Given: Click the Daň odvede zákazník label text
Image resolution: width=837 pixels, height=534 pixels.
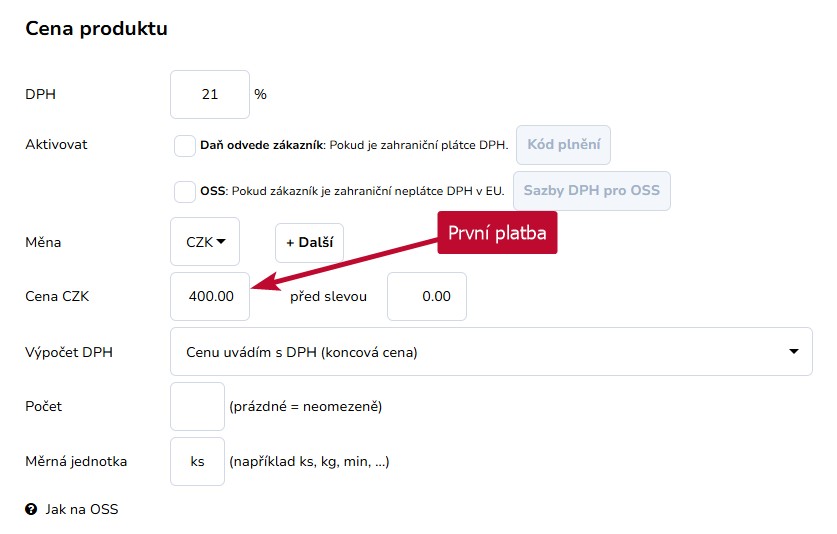Looking at the screenshot, I should point(262,145).
